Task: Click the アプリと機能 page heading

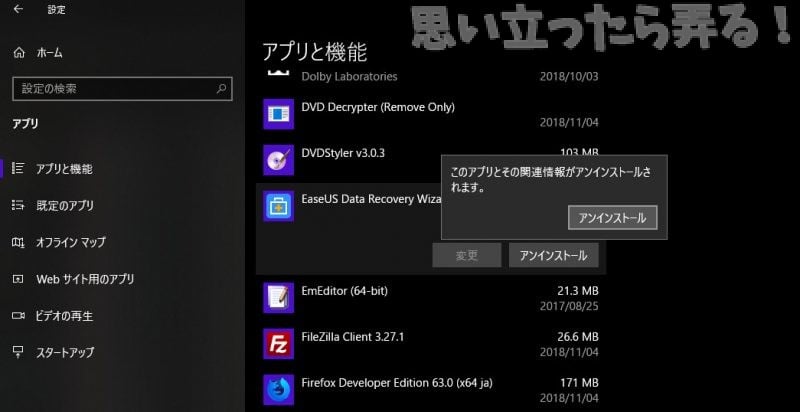Action: click(315, 52)
